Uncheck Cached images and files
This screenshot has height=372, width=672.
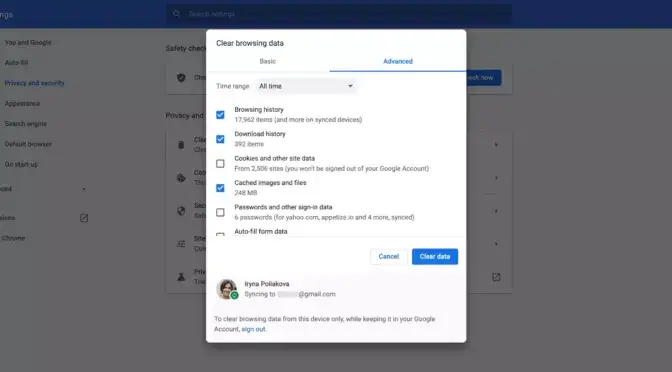pos(220,188)
